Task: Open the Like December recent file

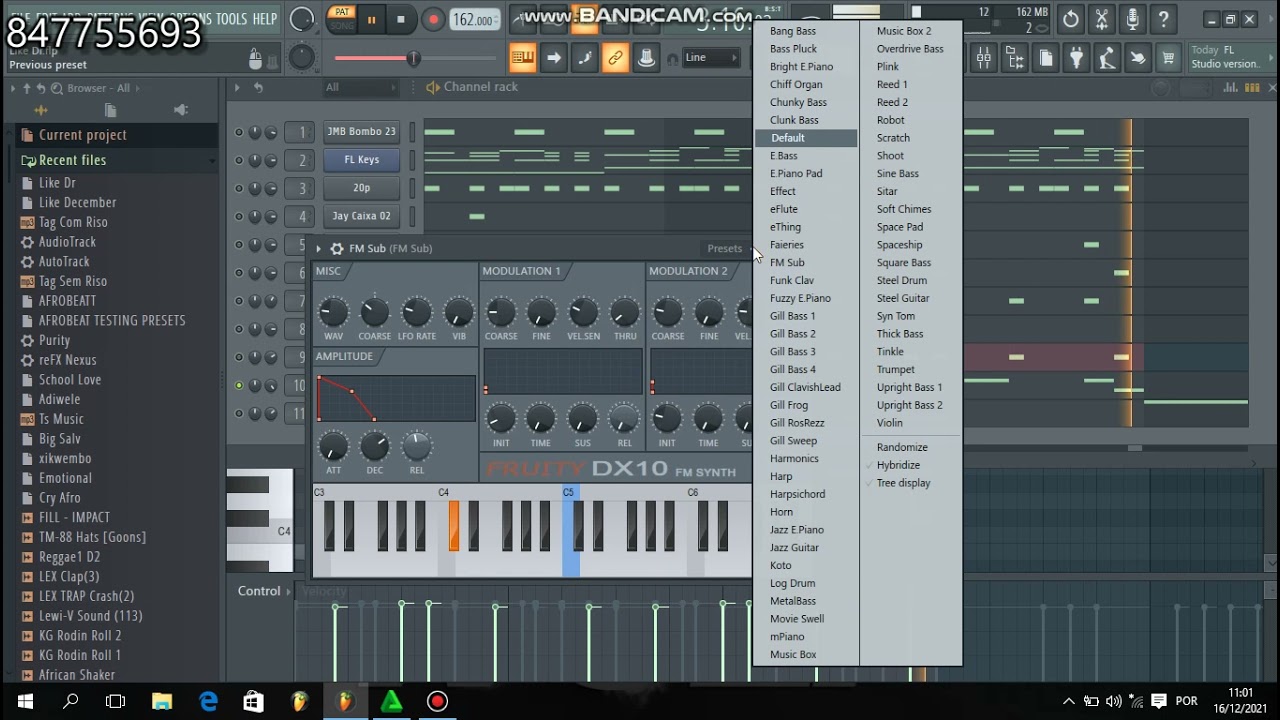Action: click(x=77, y=202)
